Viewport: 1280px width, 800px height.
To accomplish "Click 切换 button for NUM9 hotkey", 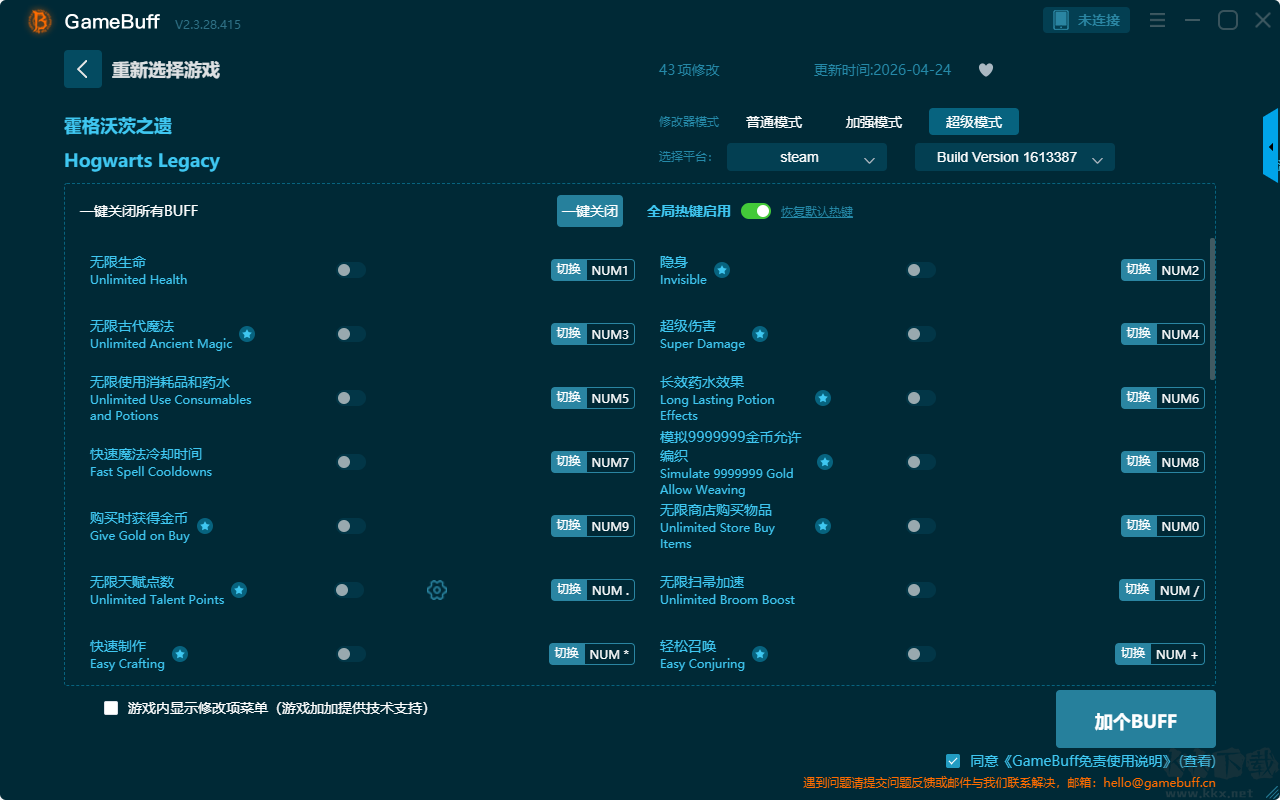I will coord(569,526).
